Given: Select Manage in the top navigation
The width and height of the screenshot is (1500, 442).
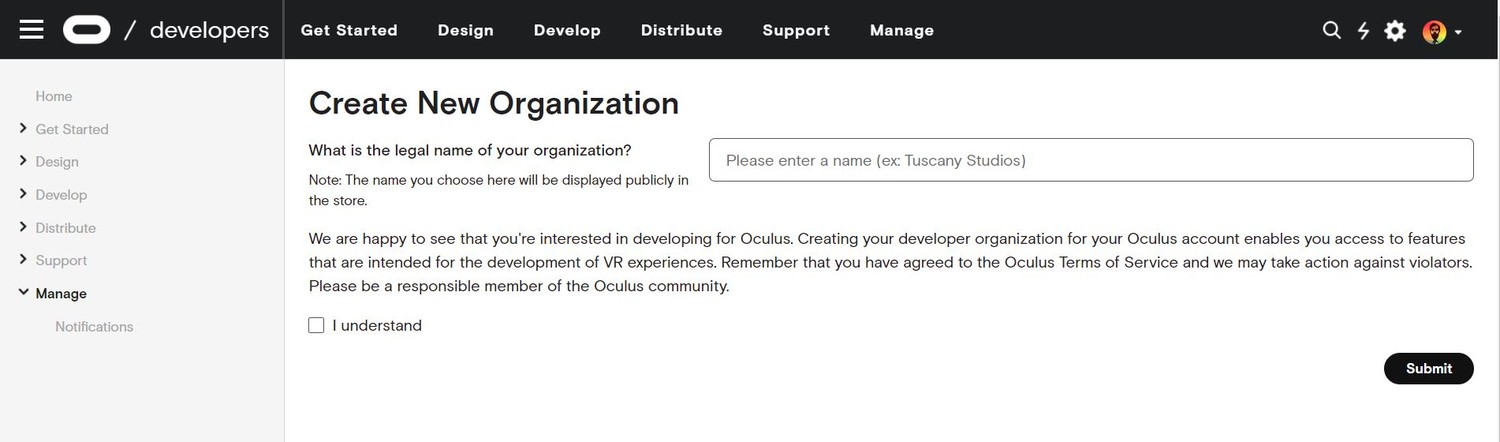Looking at the screenshot, I should pos(902,30).
